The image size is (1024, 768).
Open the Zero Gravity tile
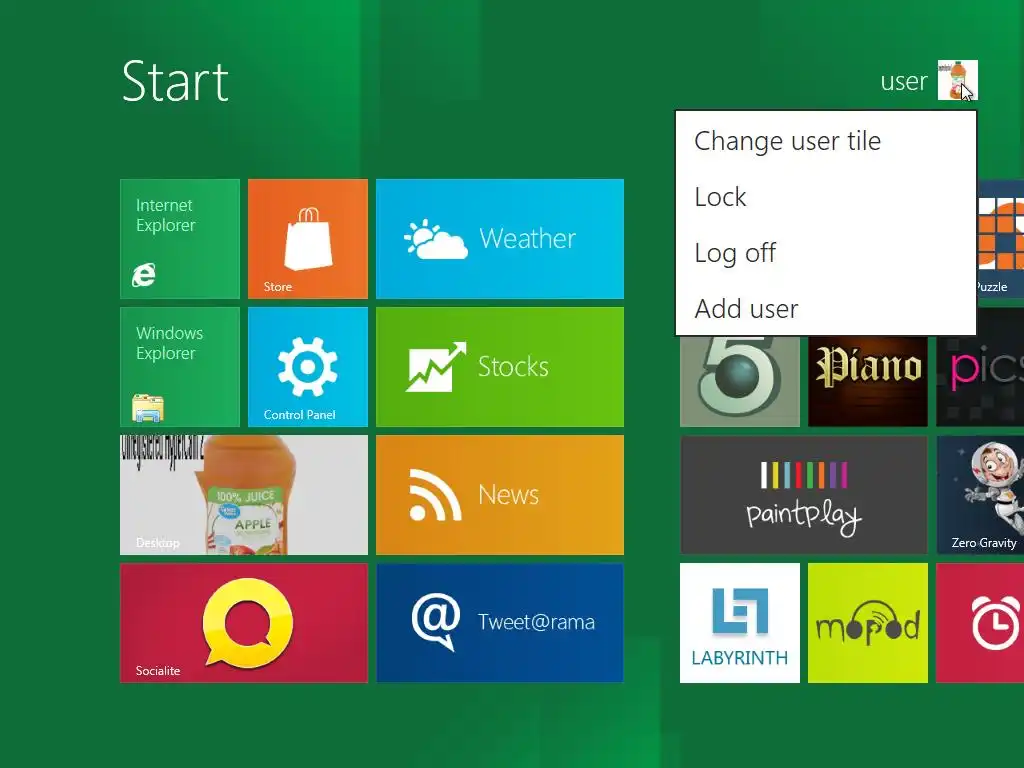click(x=980, y=495)
